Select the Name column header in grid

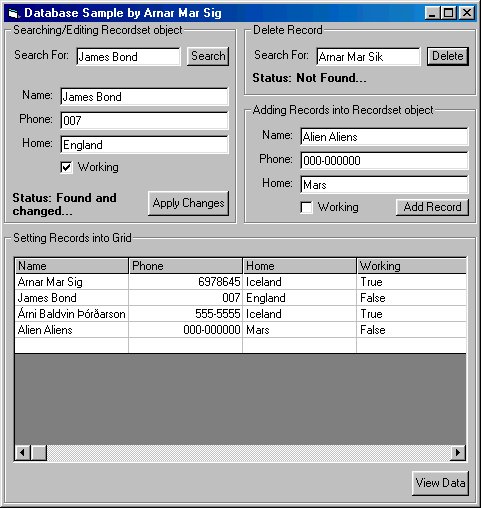coord(72,266)
